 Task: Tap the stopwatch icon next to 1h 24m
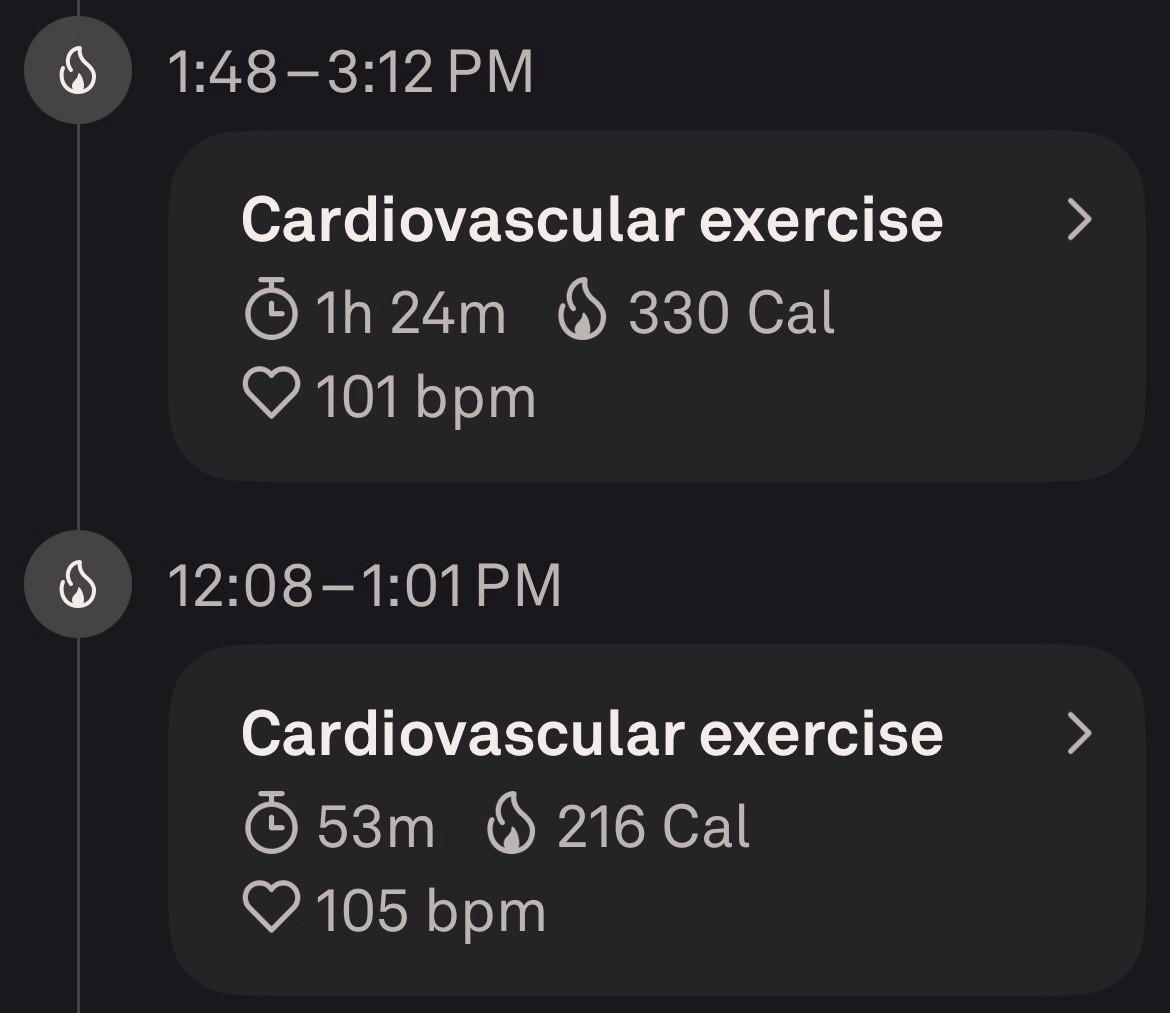(x=271, y=311)
